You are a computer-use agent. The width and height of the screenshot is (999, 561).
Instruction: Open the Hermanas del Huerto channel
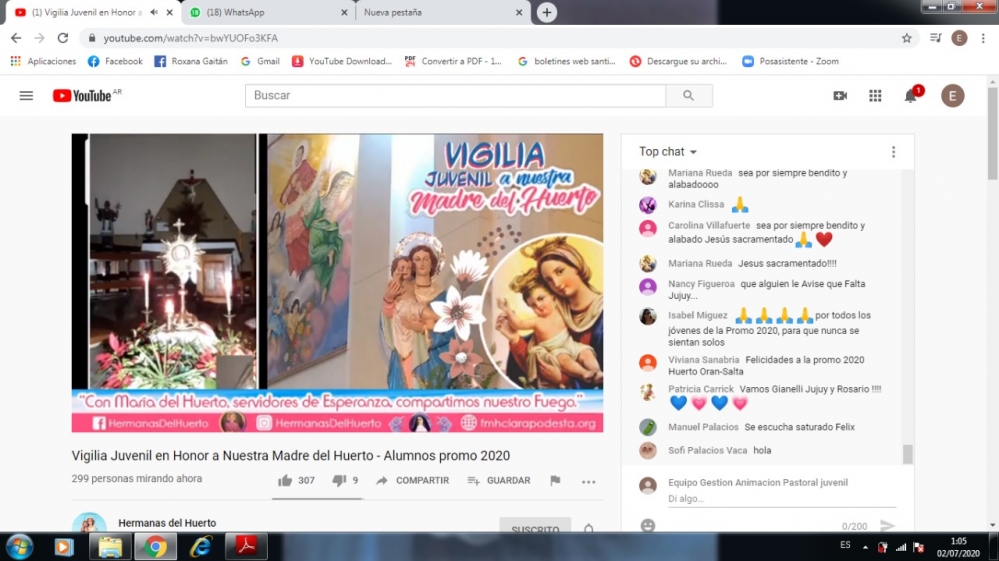pyautogui.click(x=167, y=523)
